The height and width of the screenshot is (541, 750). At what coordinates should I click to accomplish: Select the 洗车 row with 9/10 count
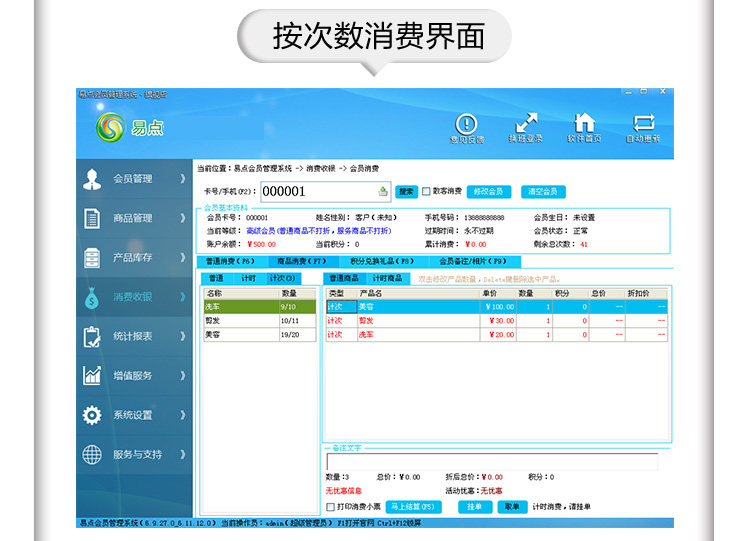point(260,307)
